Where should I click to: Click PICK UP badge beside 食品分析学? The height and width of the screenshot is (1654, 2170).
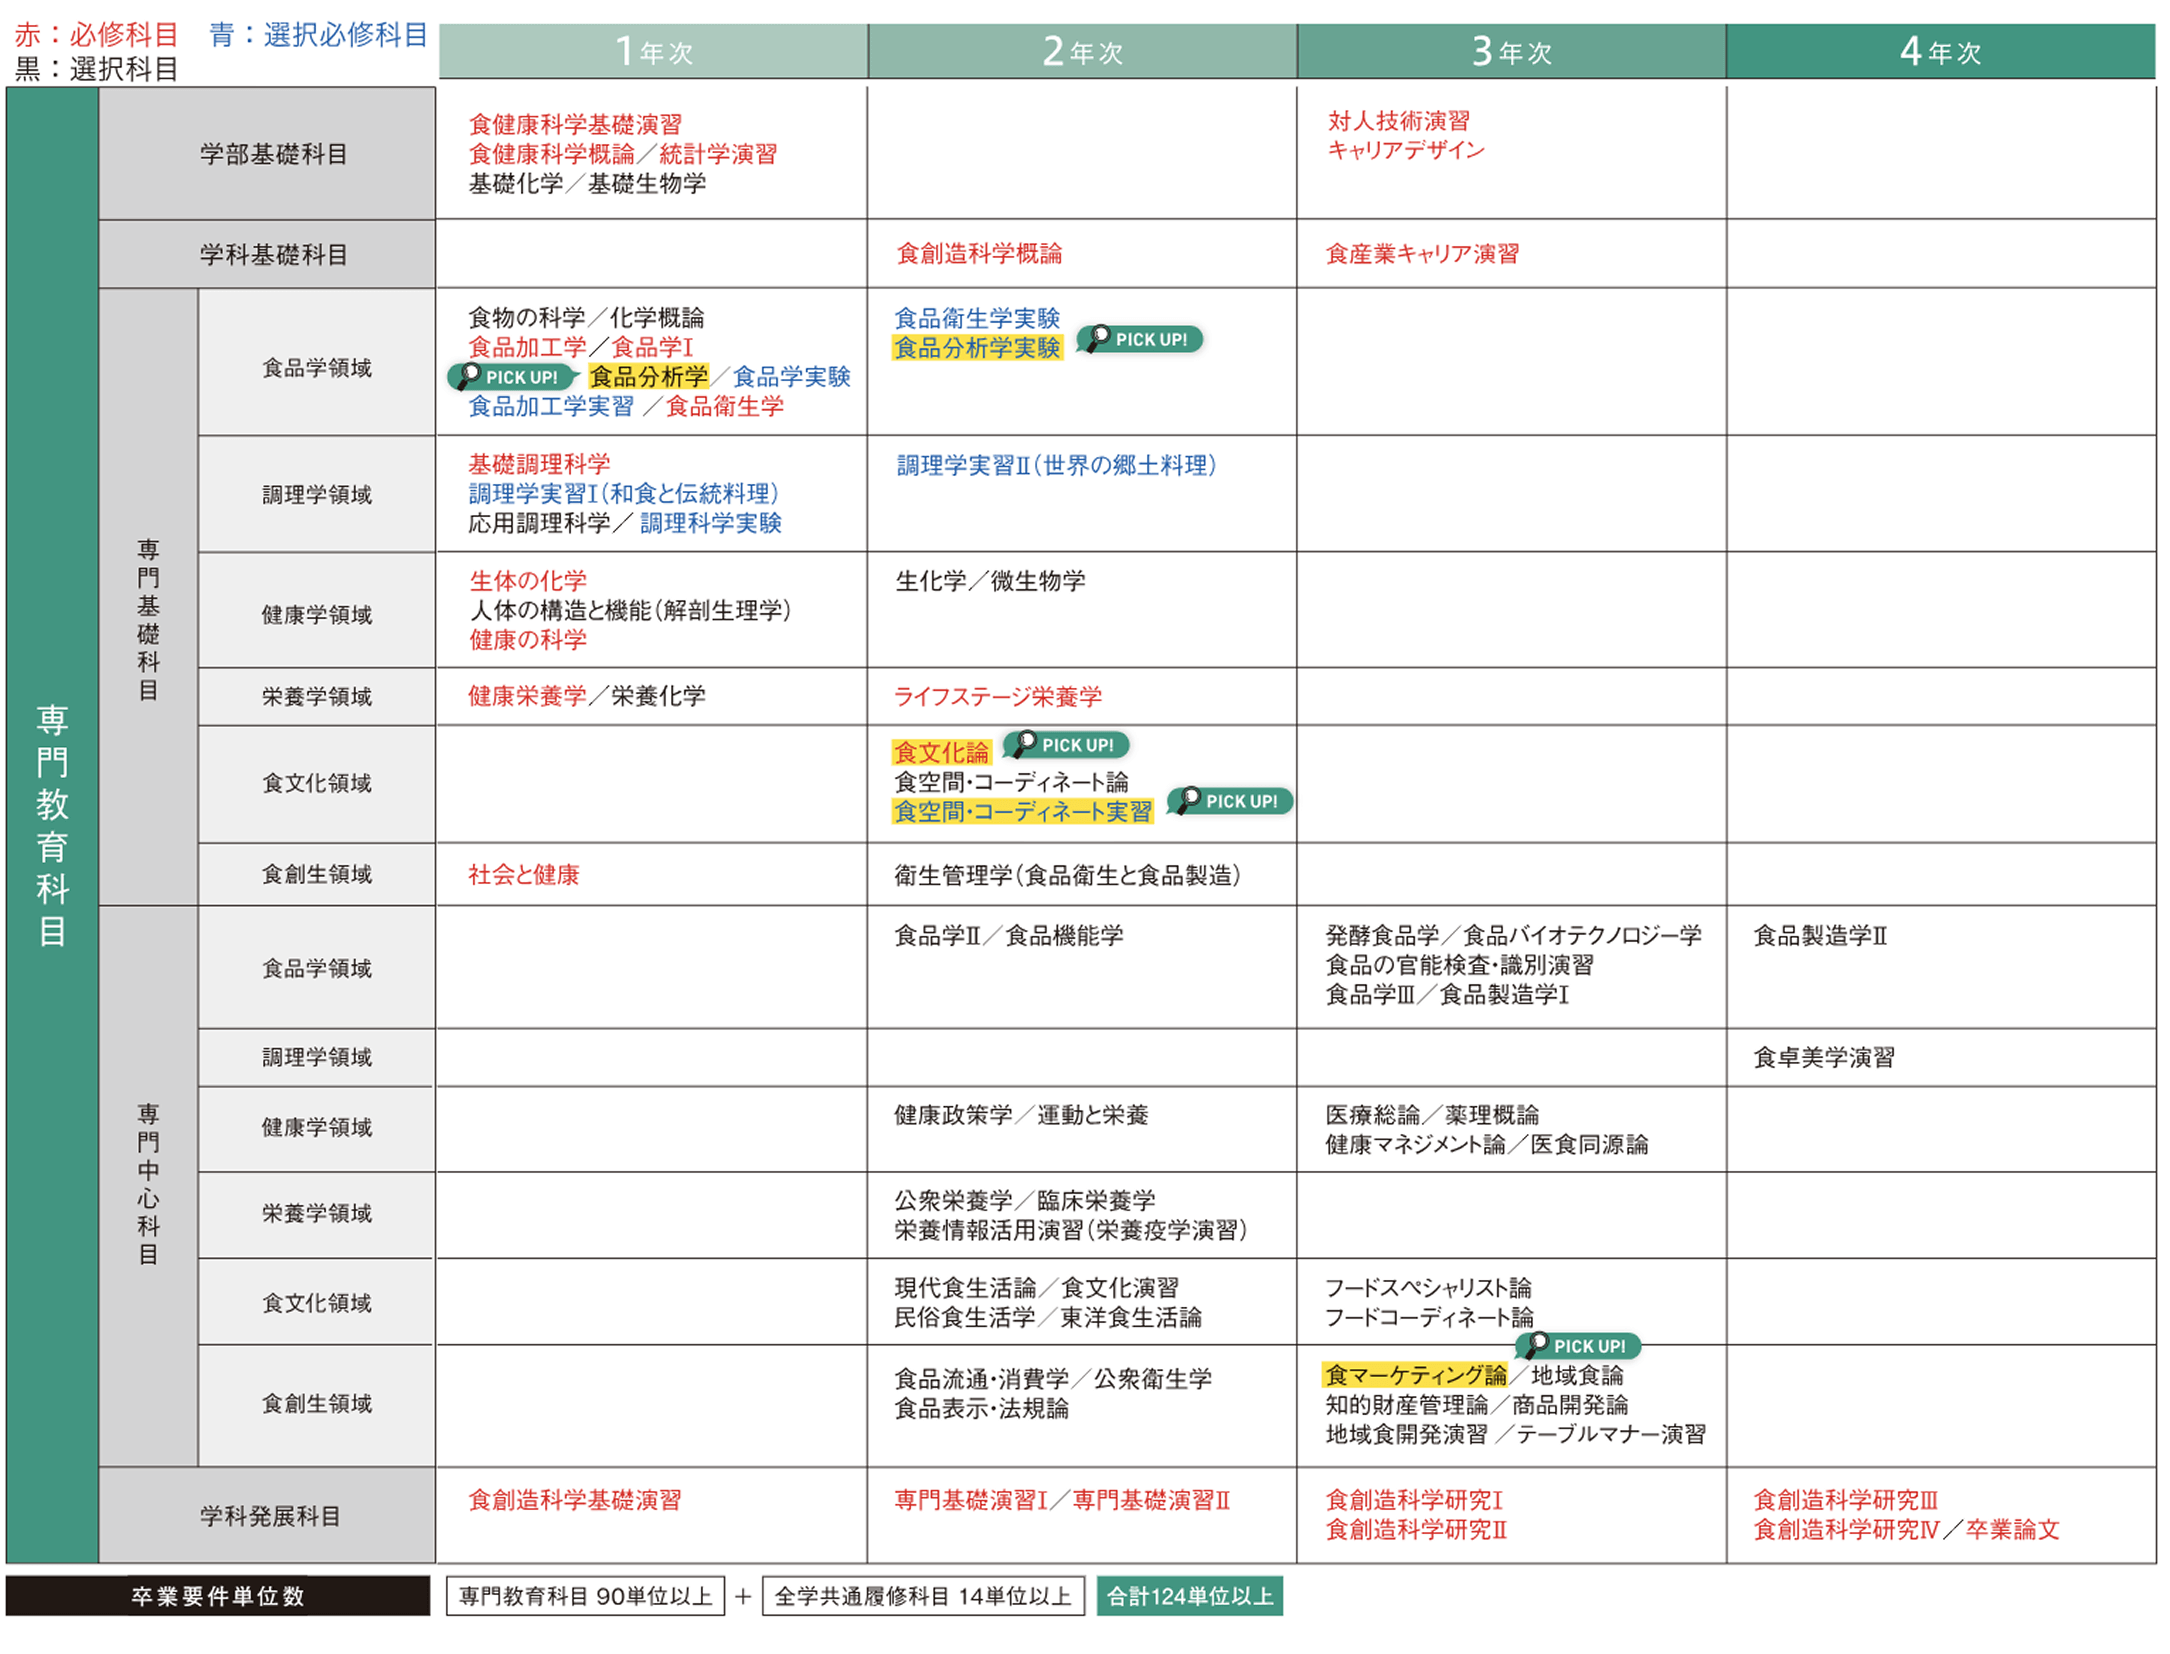coord(511,377)
